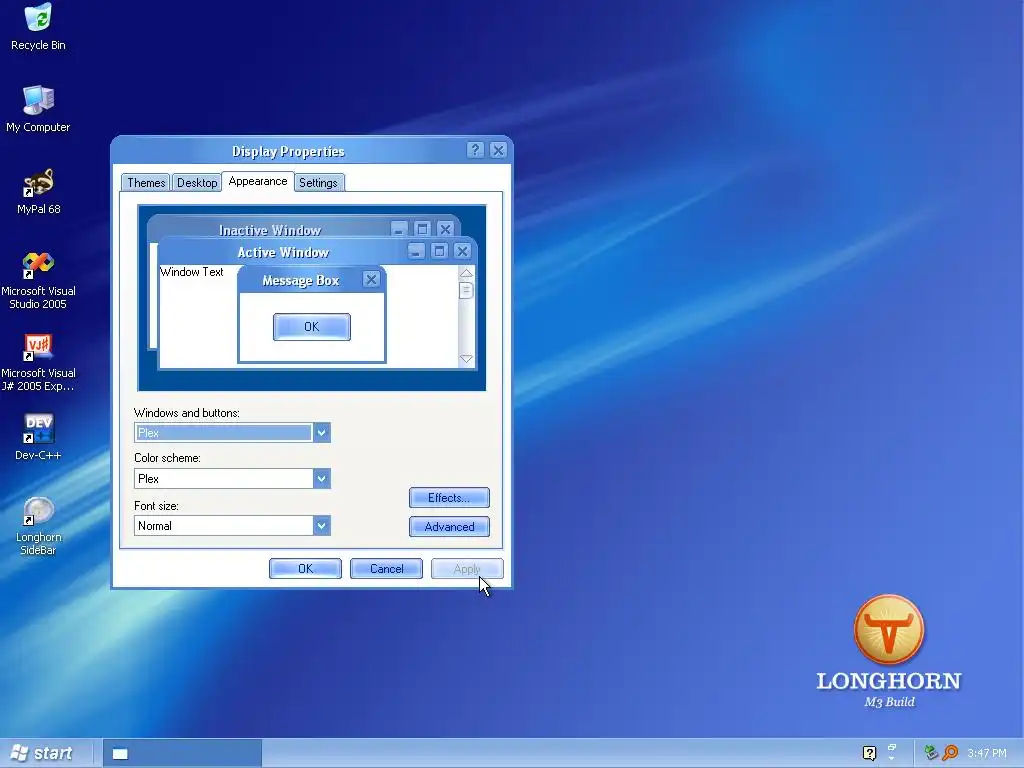1024x768 pixels.
Task: Click the Message Box preview close icon
Action: [371, 280]
